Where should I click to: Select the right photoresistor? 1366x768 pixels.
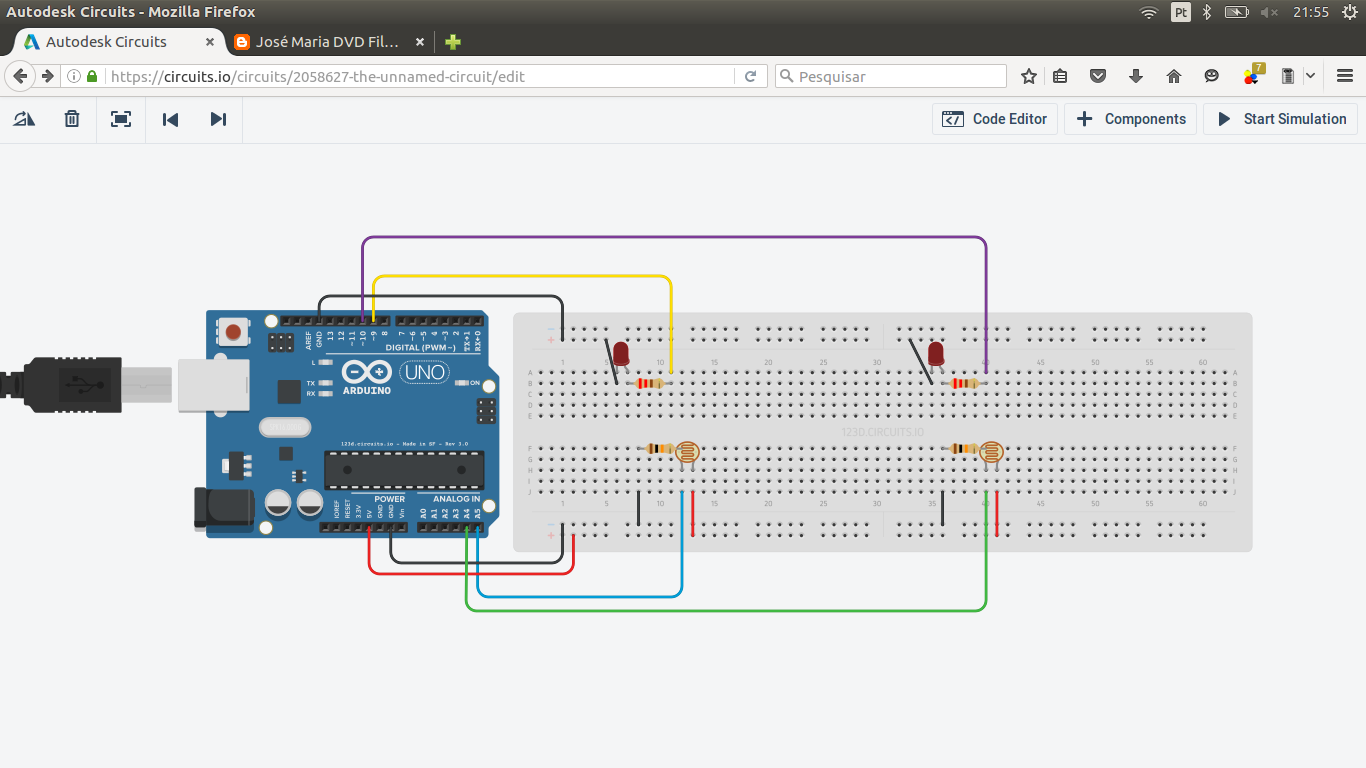991,452
